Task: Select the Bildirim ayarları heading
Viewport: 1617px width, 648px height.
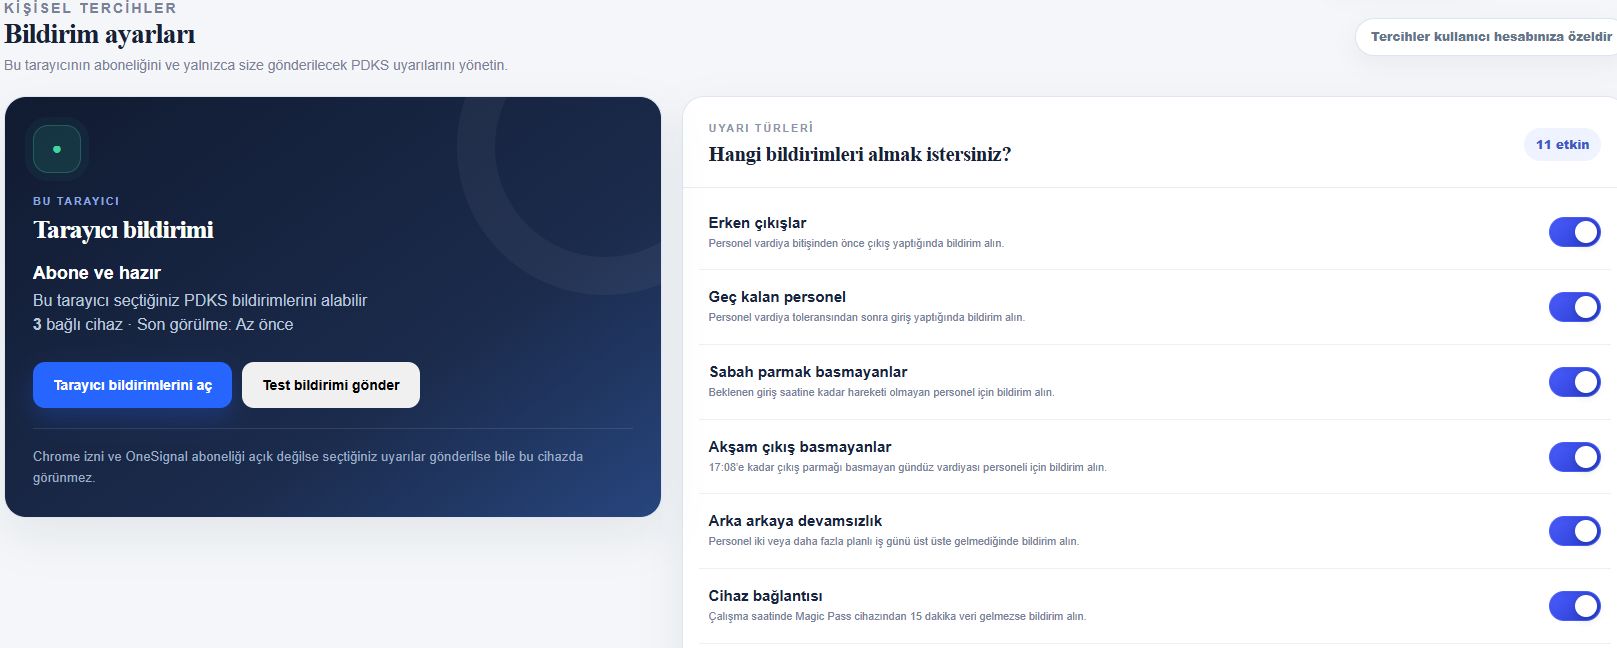Action: point(100,34)
